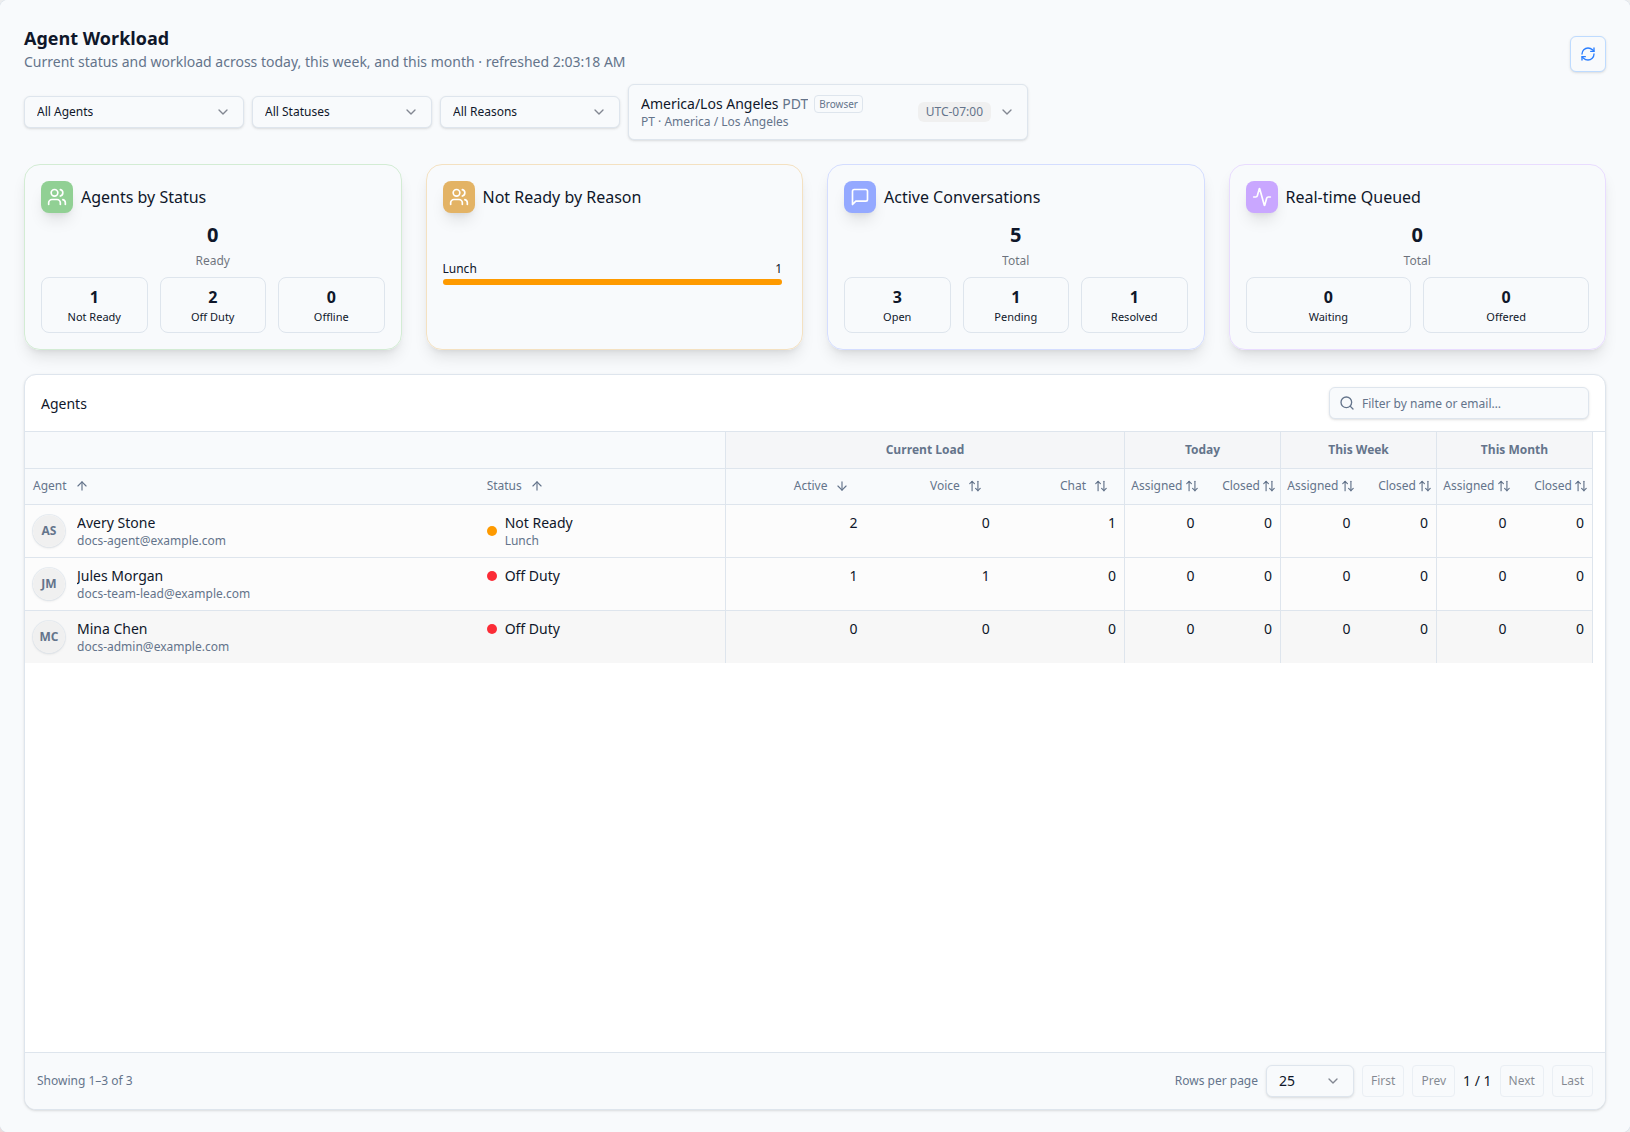Jump to the Last page
Screen dimensions: 1630x1132
click(x=1572, y=1081)
